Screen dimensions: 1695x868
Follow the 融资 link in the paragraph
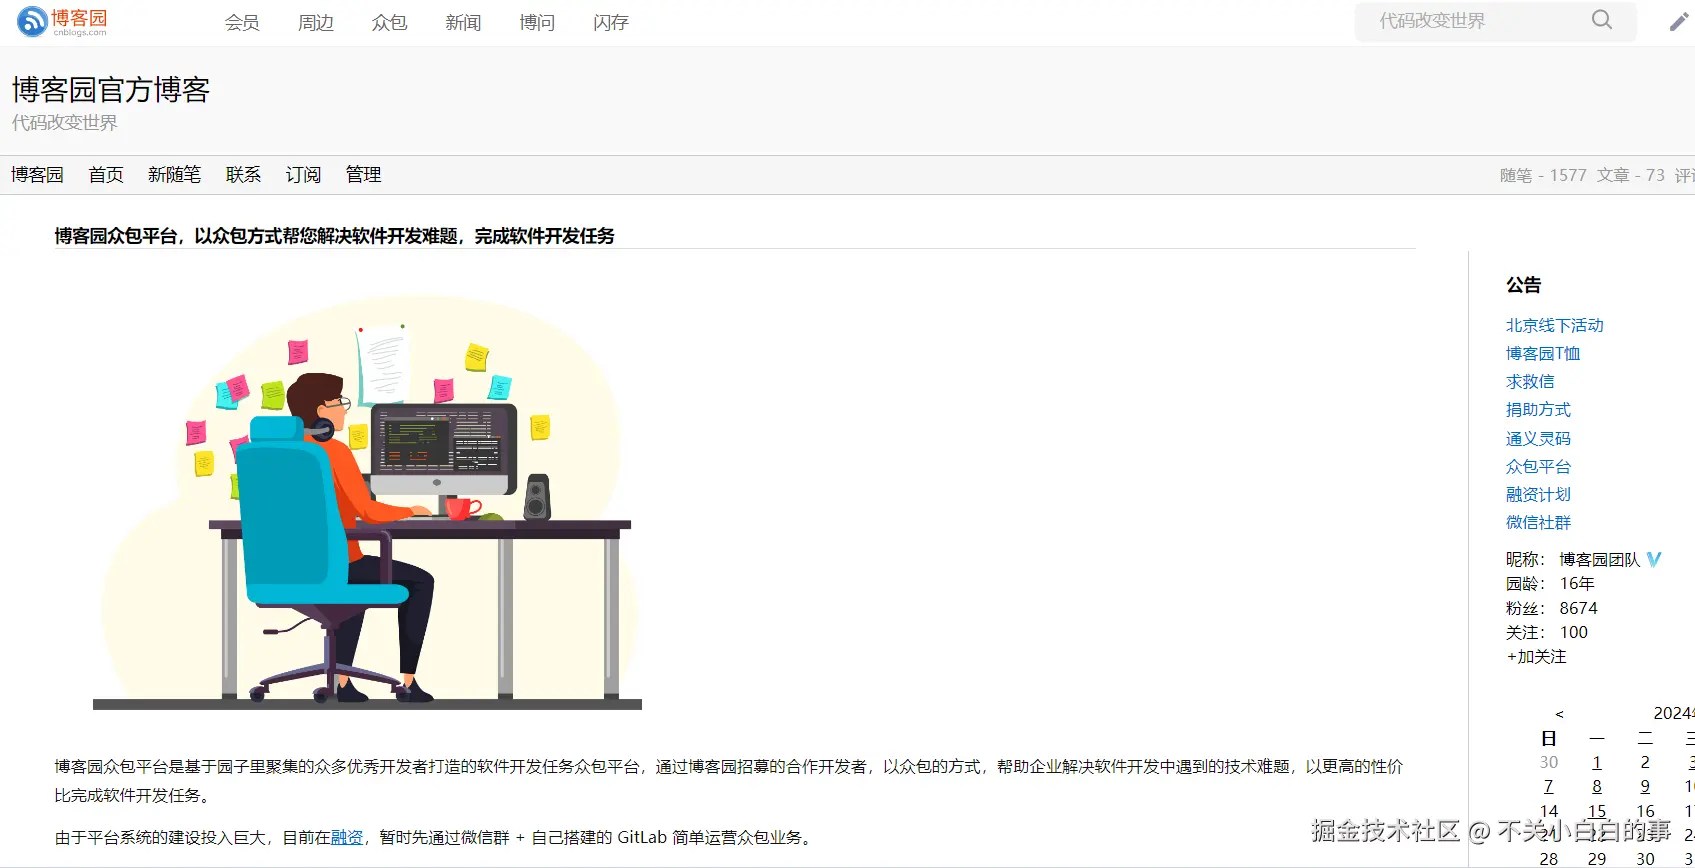pos(347,838)
